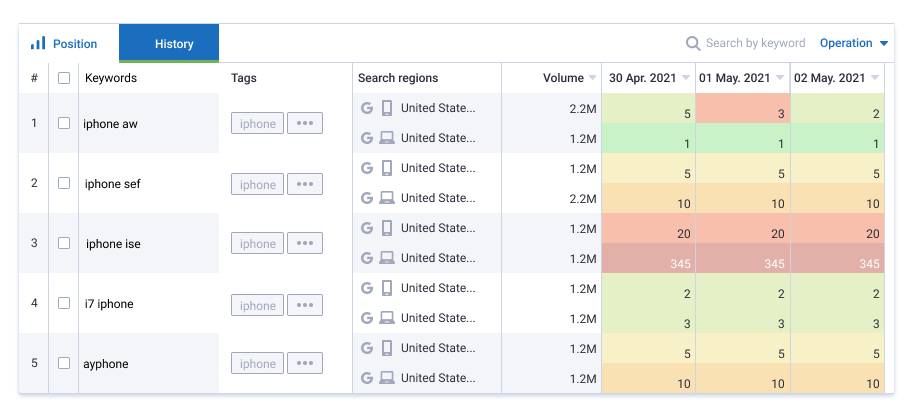This screenshot has width=921, height=416.
Task: Open more tags menu for iphone aw
Action: [x=305, y=124]
